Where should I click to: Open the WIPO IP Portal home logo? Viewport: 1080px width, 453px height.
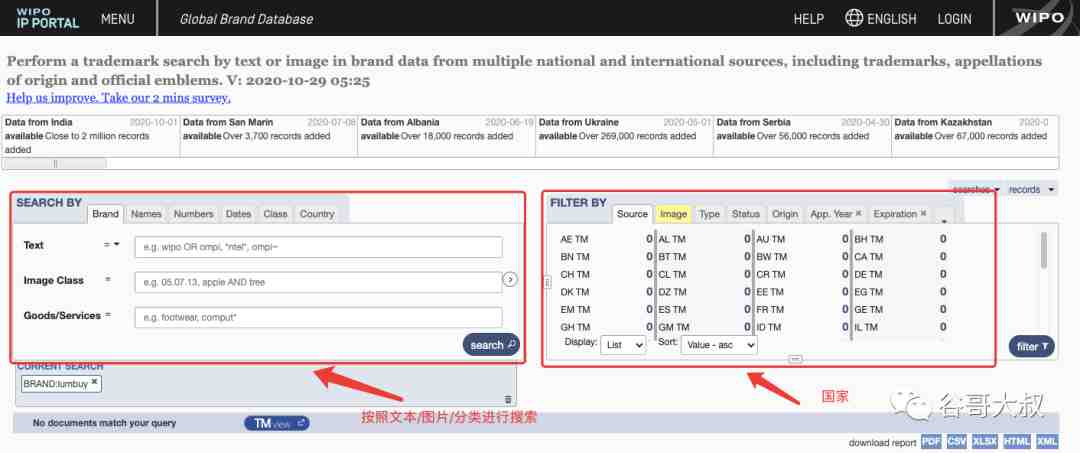(48, 18)
